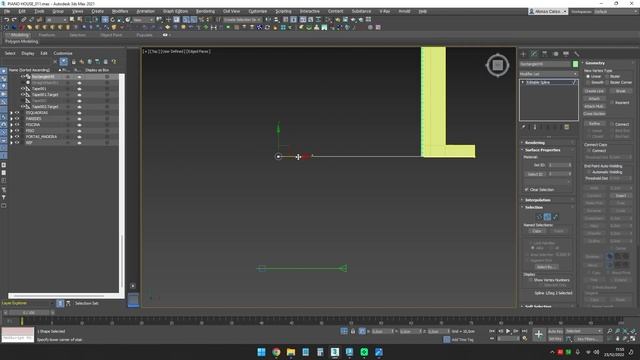The width and height of the screenshot is (640, 360).
Task: Switch to the Modeling ribbon tab
Action: click(x=20, y=35)
